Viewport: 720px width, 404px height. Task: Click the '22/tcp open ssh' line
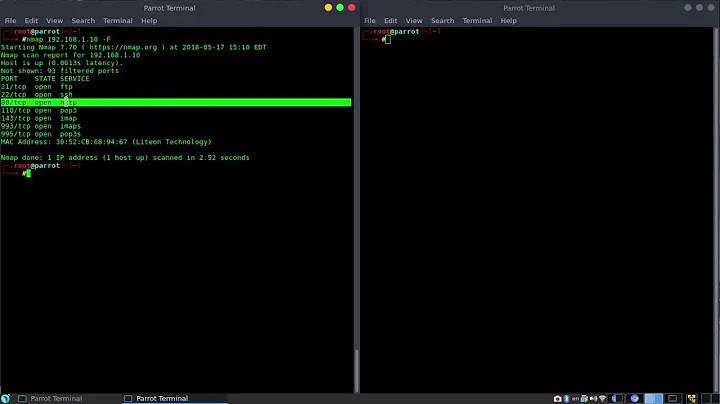tap(37, 95)
